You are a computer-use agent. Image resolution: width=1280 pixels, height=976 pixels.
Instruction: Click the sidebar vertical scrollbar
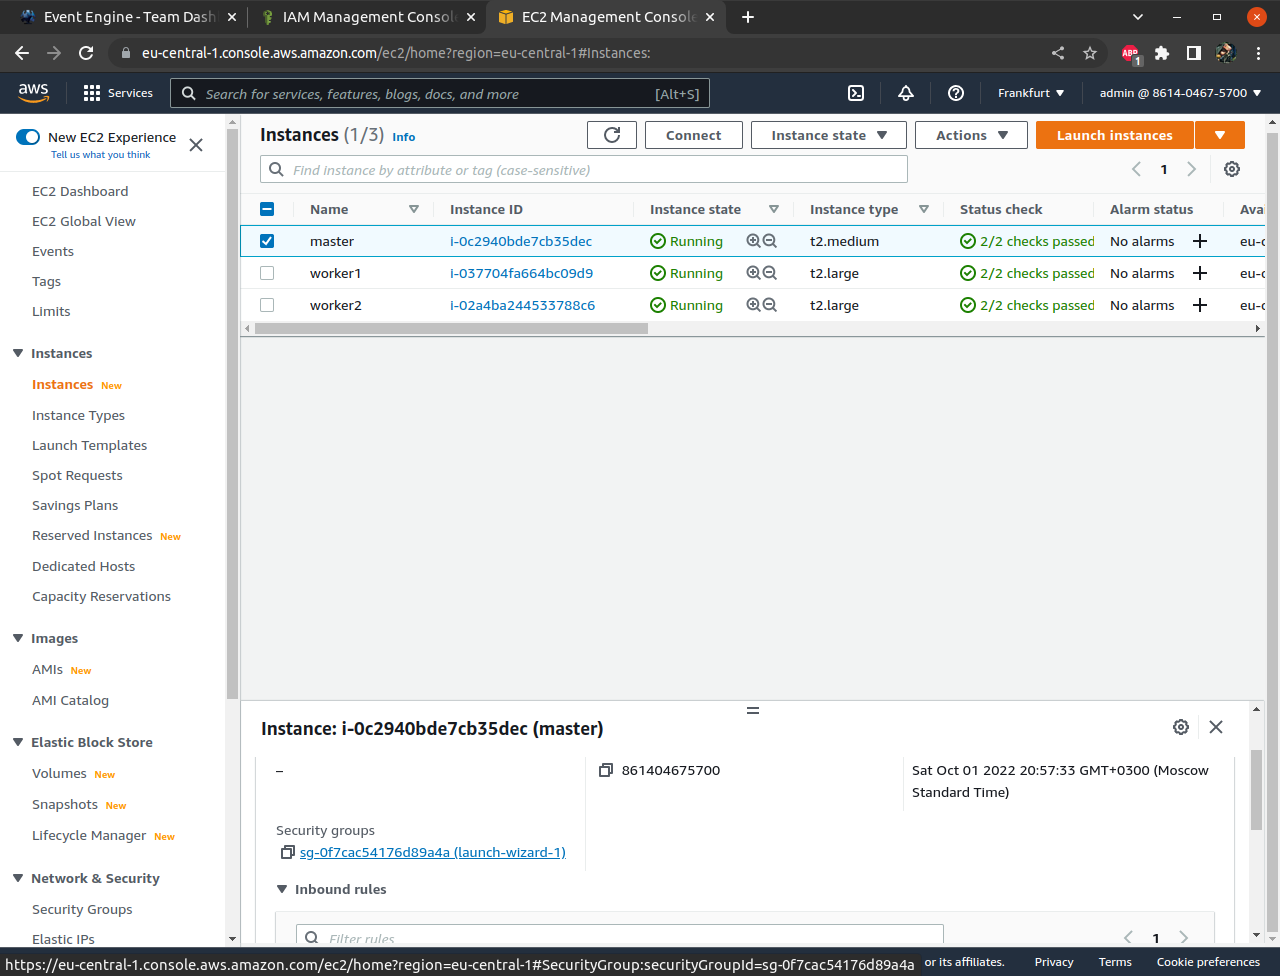(x=232, y=415)
